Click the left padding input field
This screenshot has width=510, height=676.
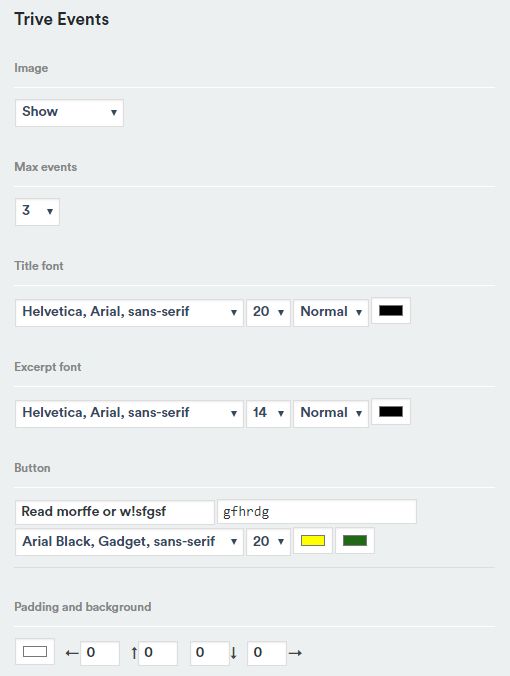100,653
